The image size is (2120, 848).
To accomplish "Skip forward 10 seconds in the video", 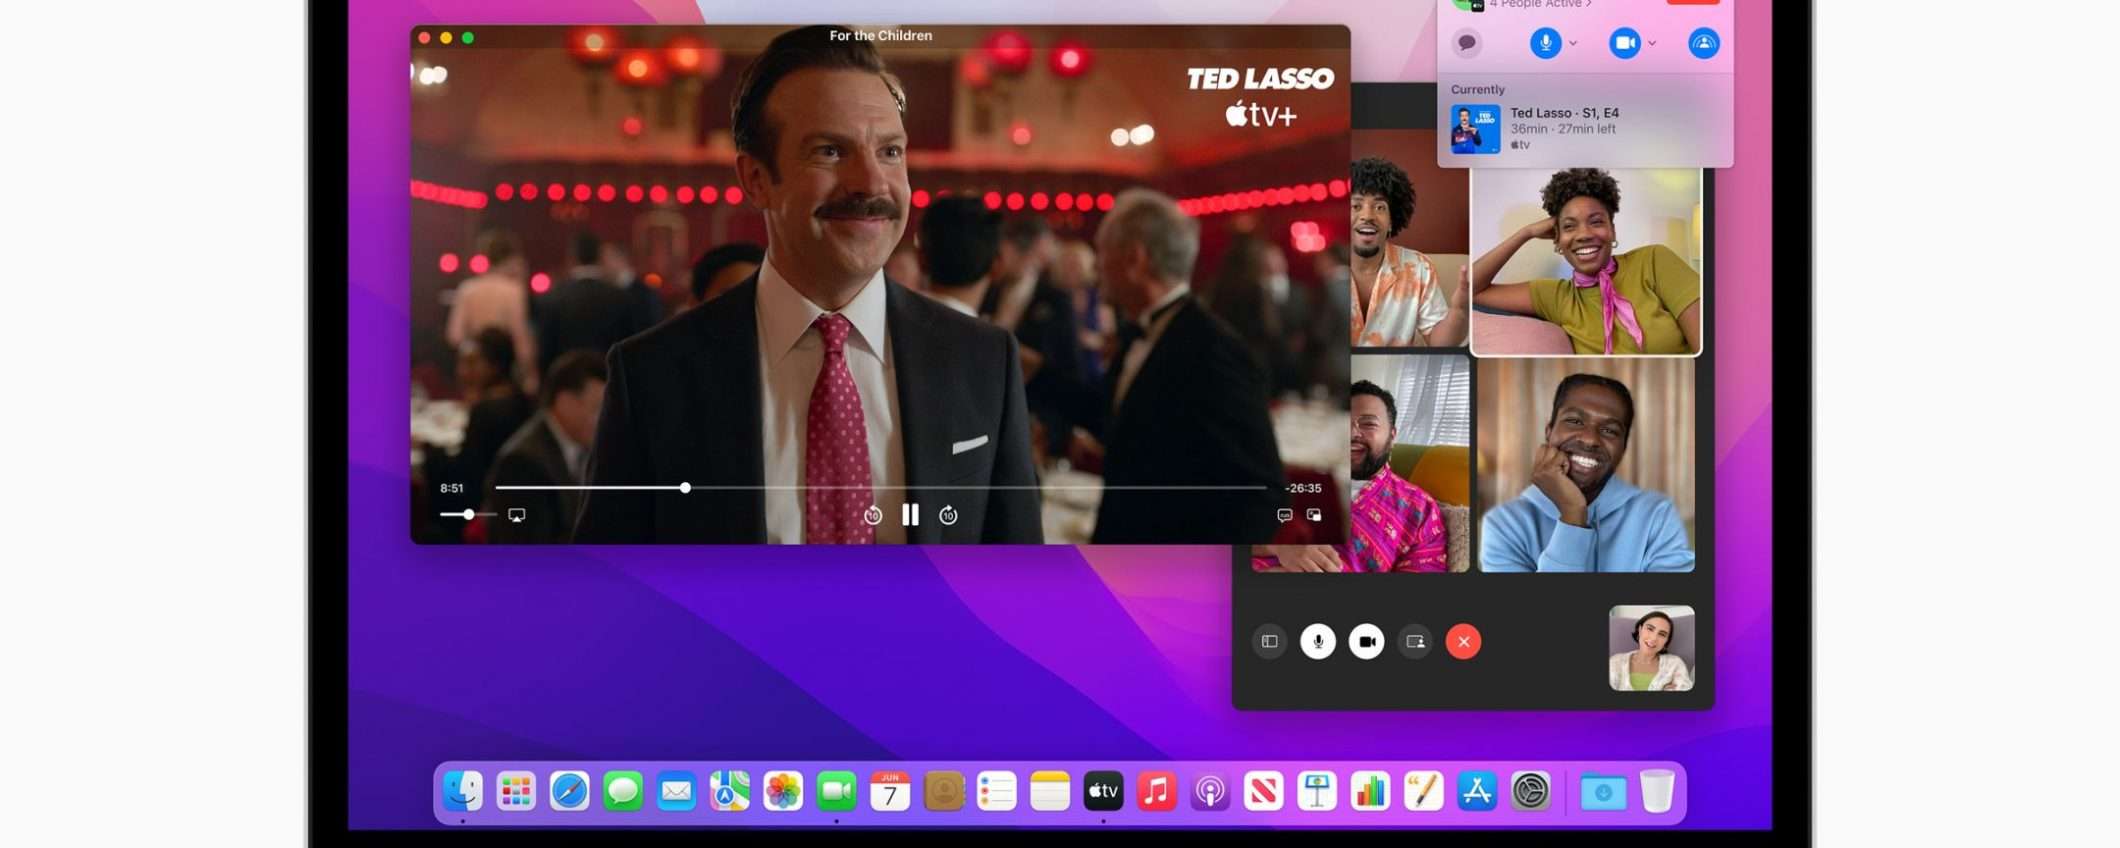I will pyautogui.click(x=948, y=516).
